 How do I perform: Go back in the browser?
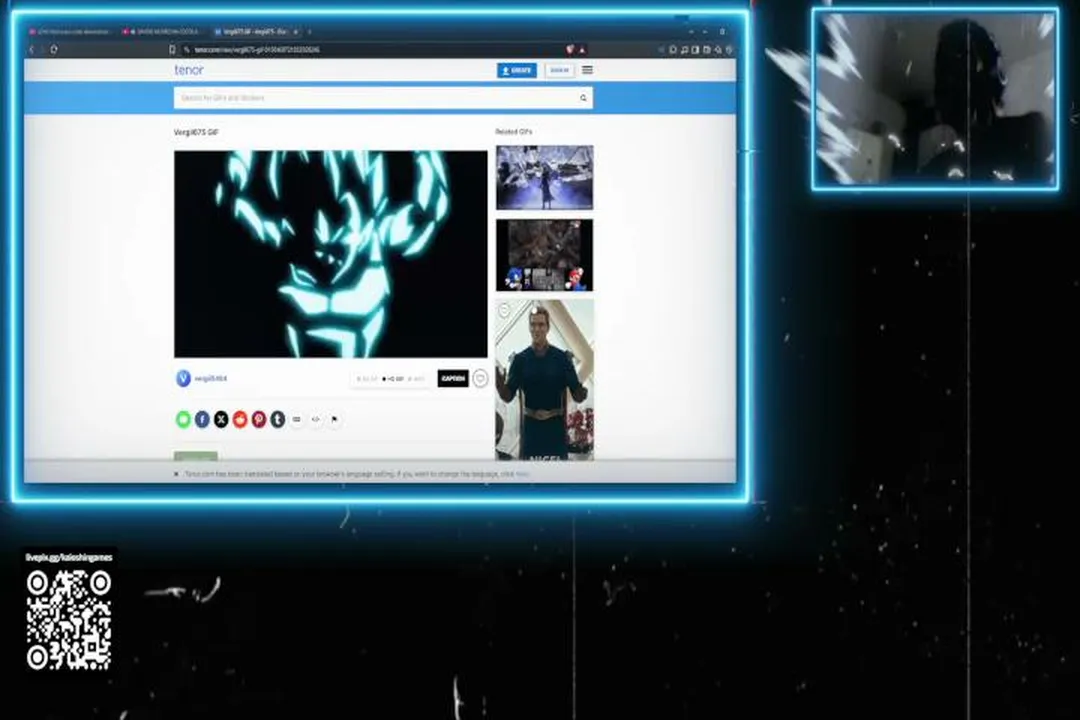32,50
